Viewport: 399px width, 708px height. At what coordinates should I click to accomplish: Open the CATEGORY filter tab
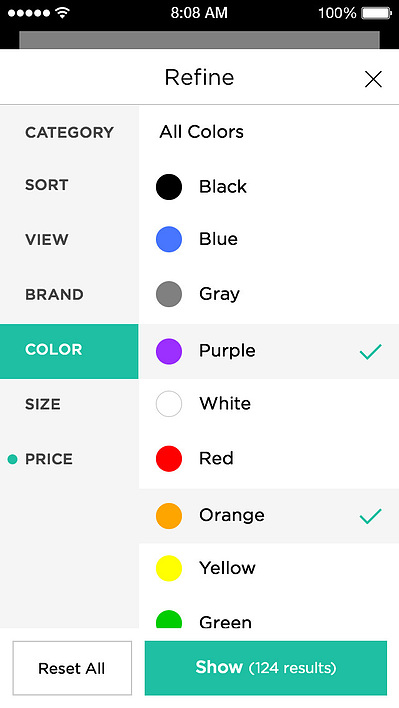(x=70, y=132)
